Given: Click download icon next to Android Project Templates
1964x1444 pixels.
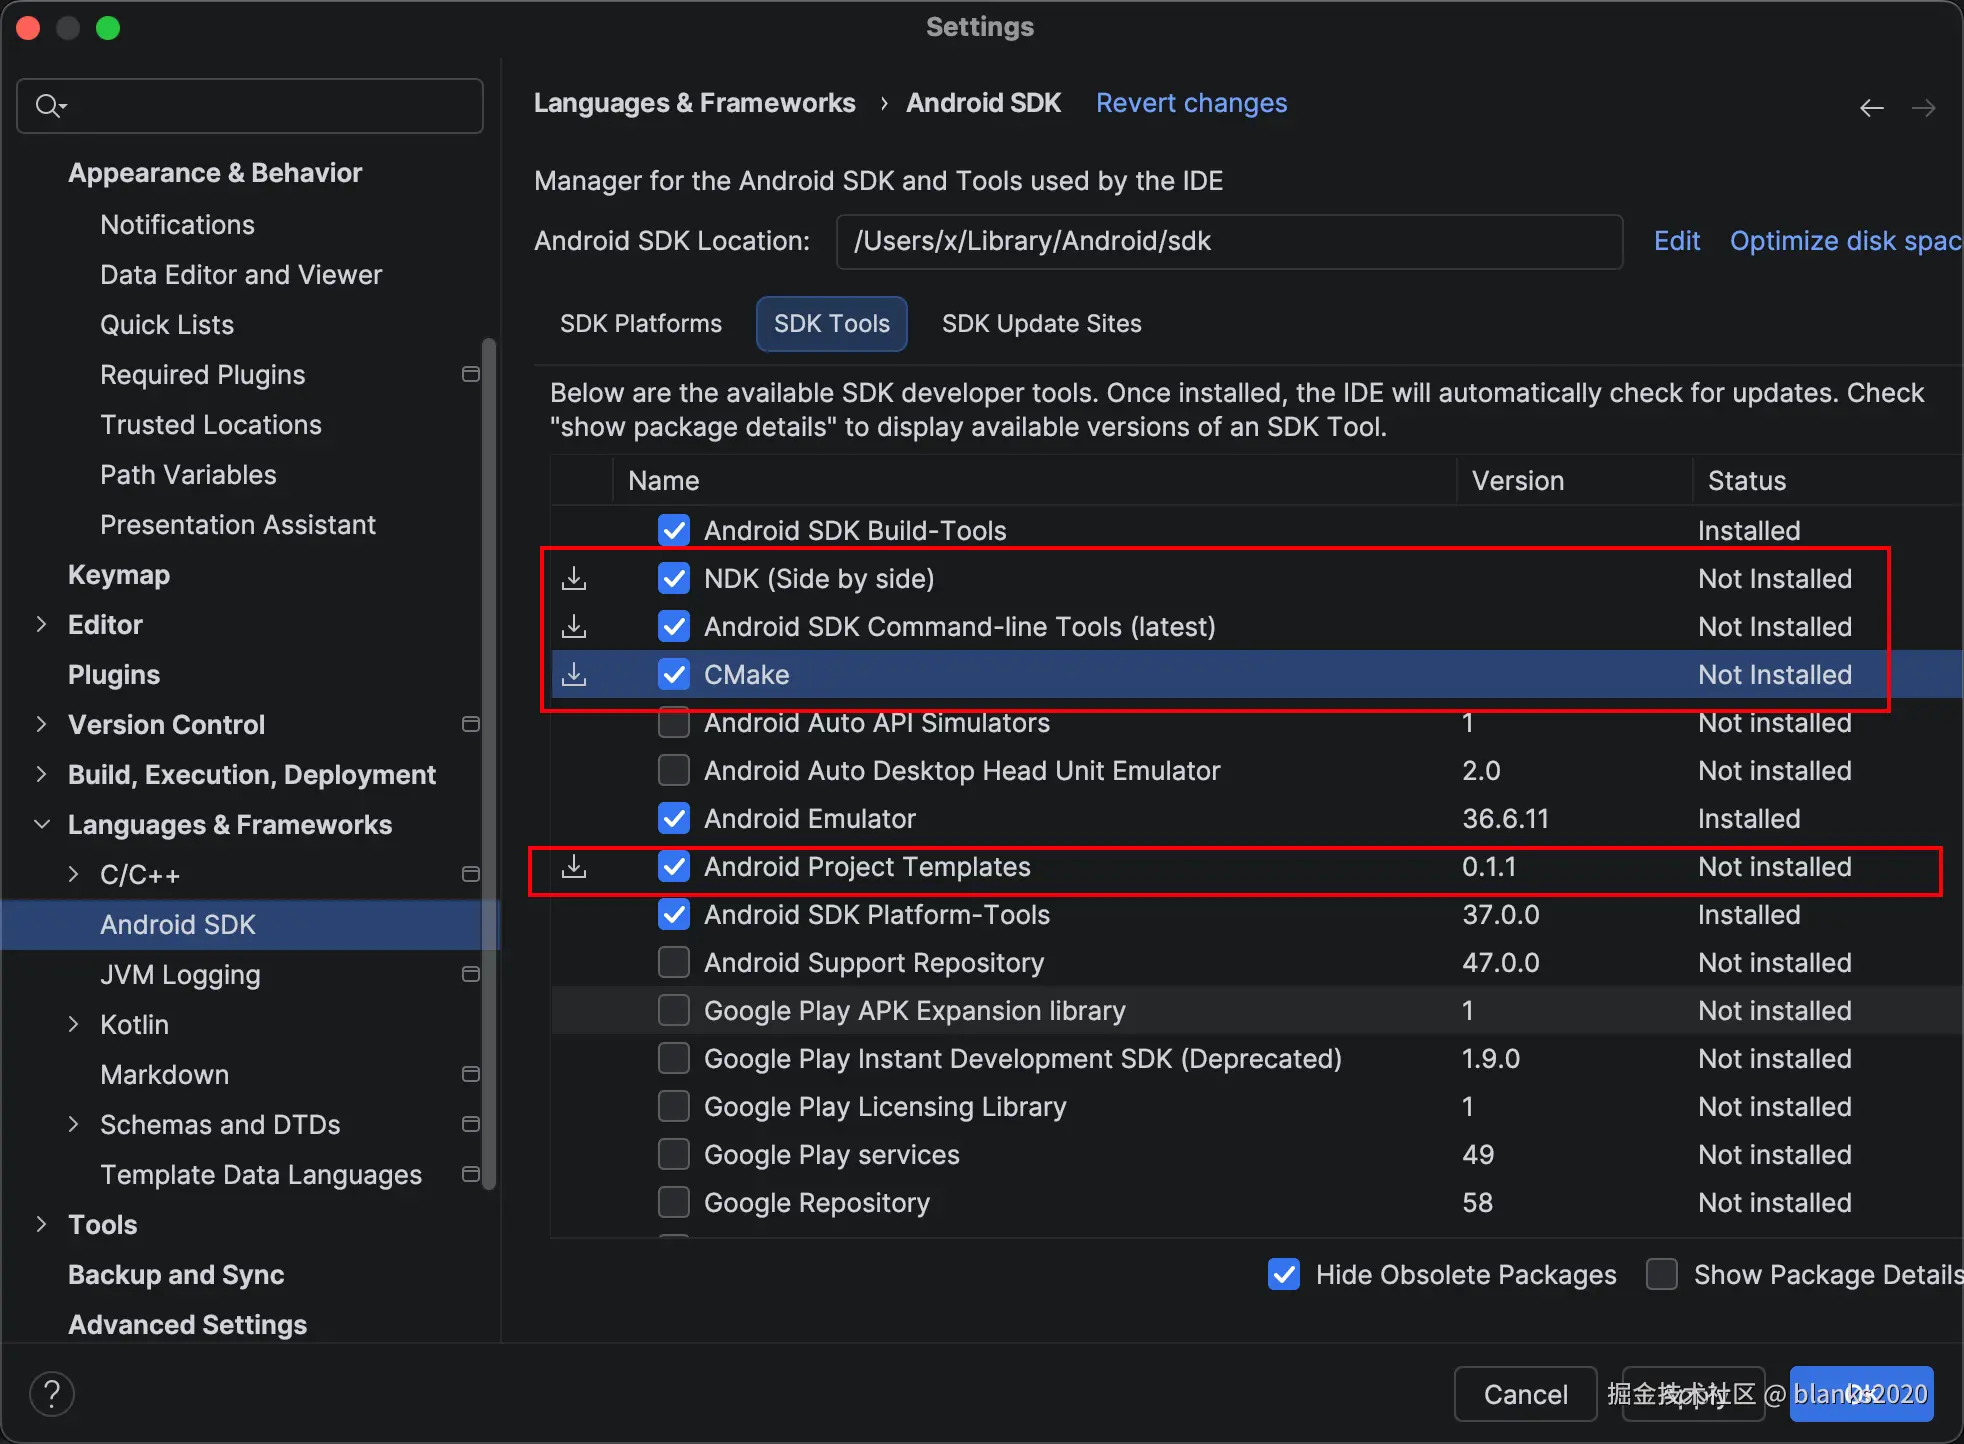Looking at the screenshot, I should 574,866.
